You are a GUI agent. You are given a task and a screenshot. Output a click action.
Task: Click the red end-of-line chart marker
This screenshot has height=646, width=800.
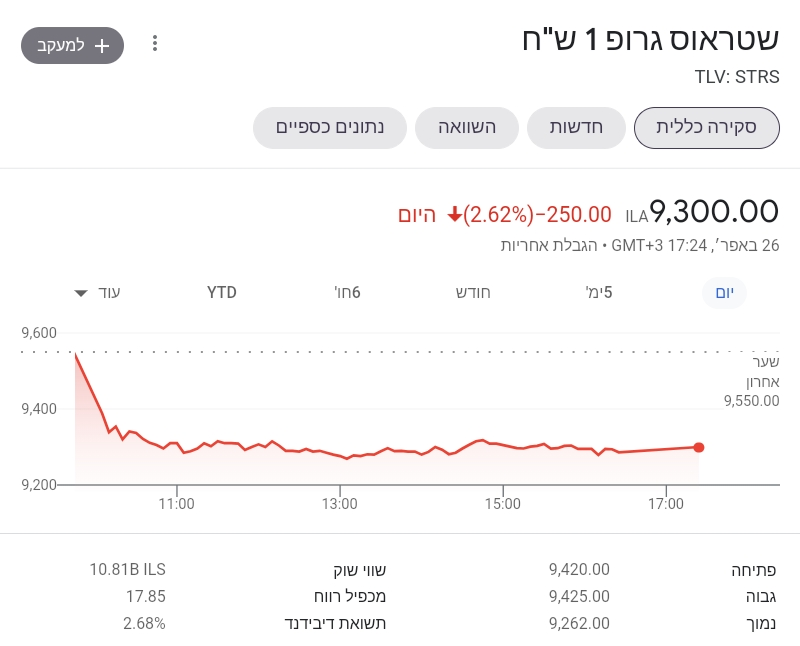coord(698,447)
